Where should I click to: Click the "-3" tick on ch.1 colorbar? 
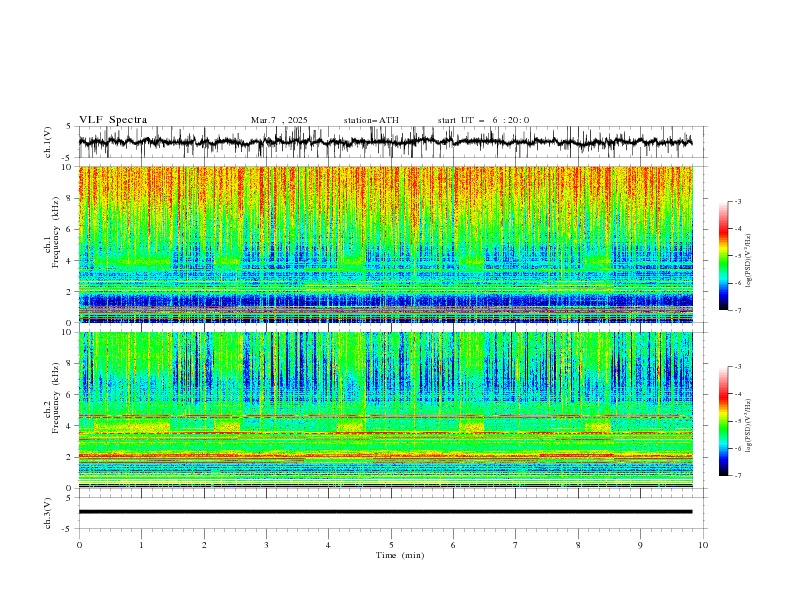coord(738,201)
